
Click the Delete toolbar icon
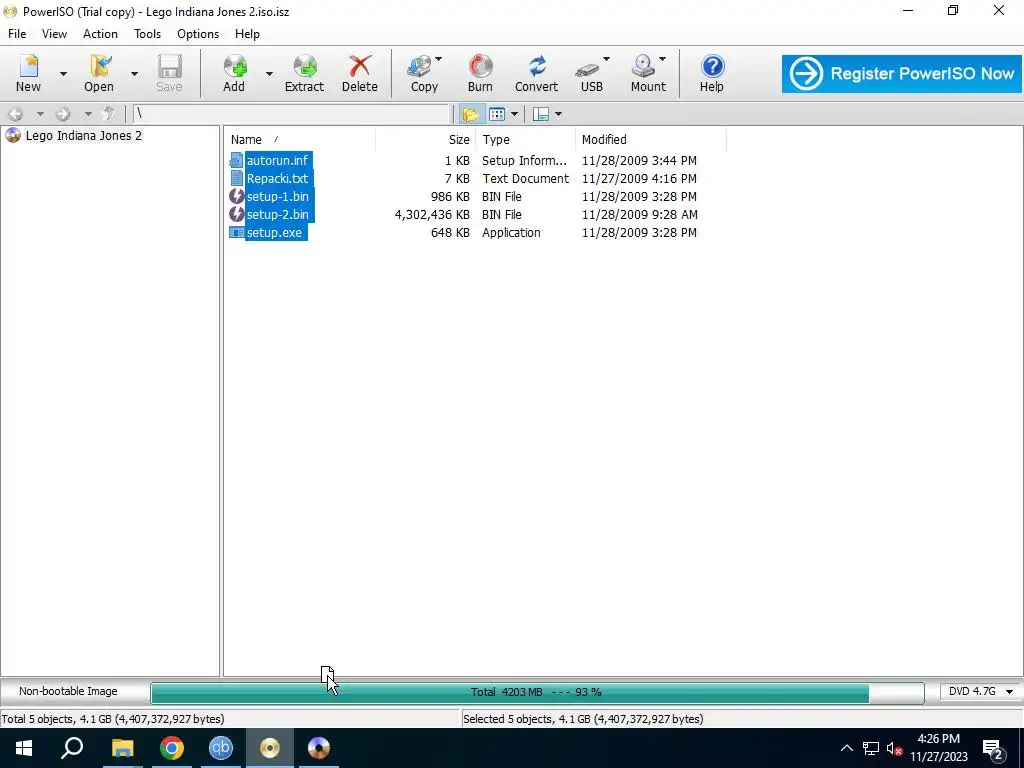click(x=359, y=72)
